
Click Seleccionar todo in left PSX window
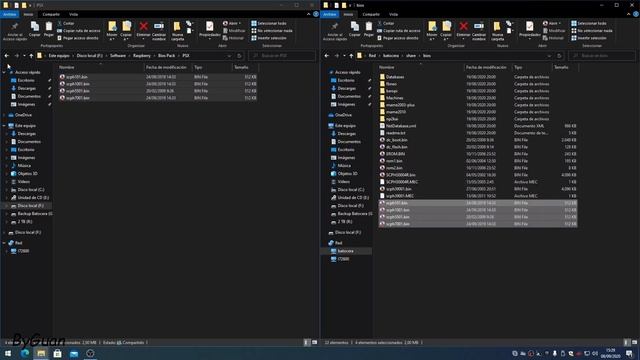click(x=269, y=23)
